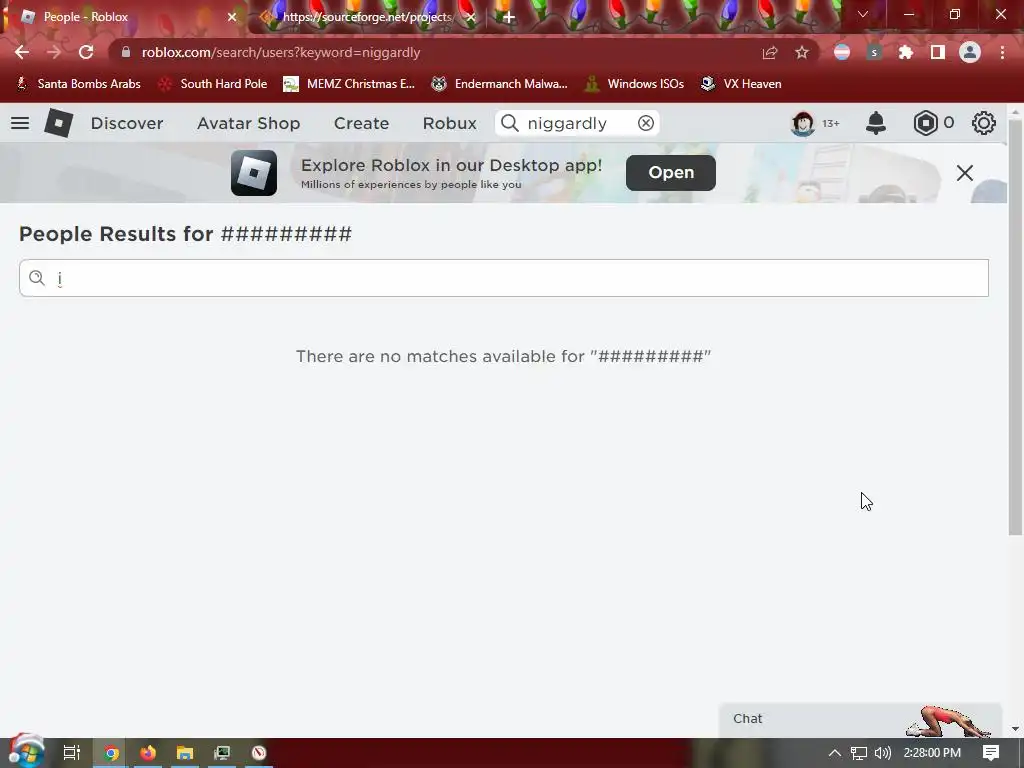
Task: Click the browser back arrow
Action: [x=22, y=52]
